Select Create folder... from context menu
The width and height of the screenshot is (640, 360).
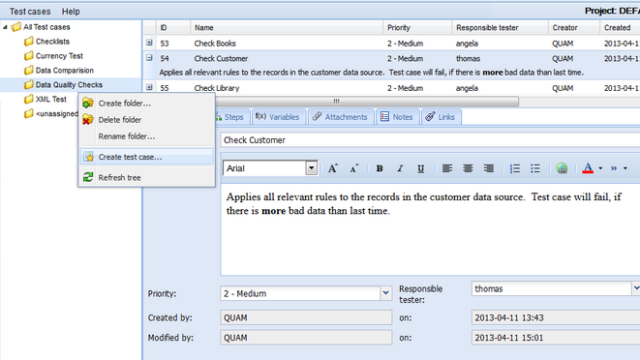pyautogui.click(x=147, y=103)
